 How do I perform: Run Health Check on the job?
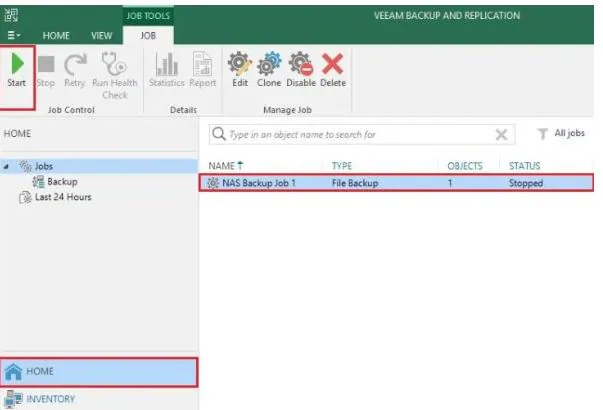coord(115,76)
